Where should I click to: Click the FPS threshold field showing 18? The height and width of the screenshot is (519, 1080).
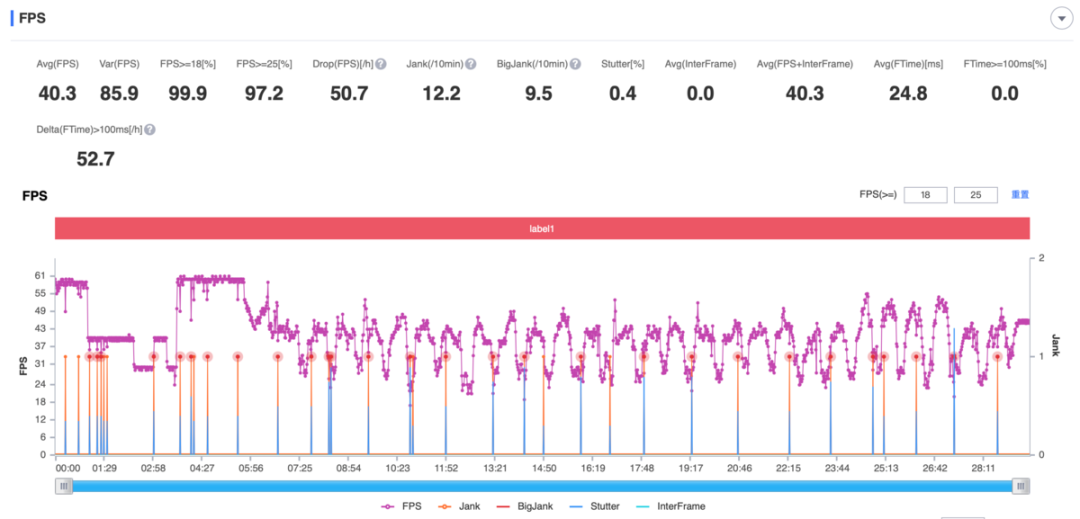tap(926, 195)
